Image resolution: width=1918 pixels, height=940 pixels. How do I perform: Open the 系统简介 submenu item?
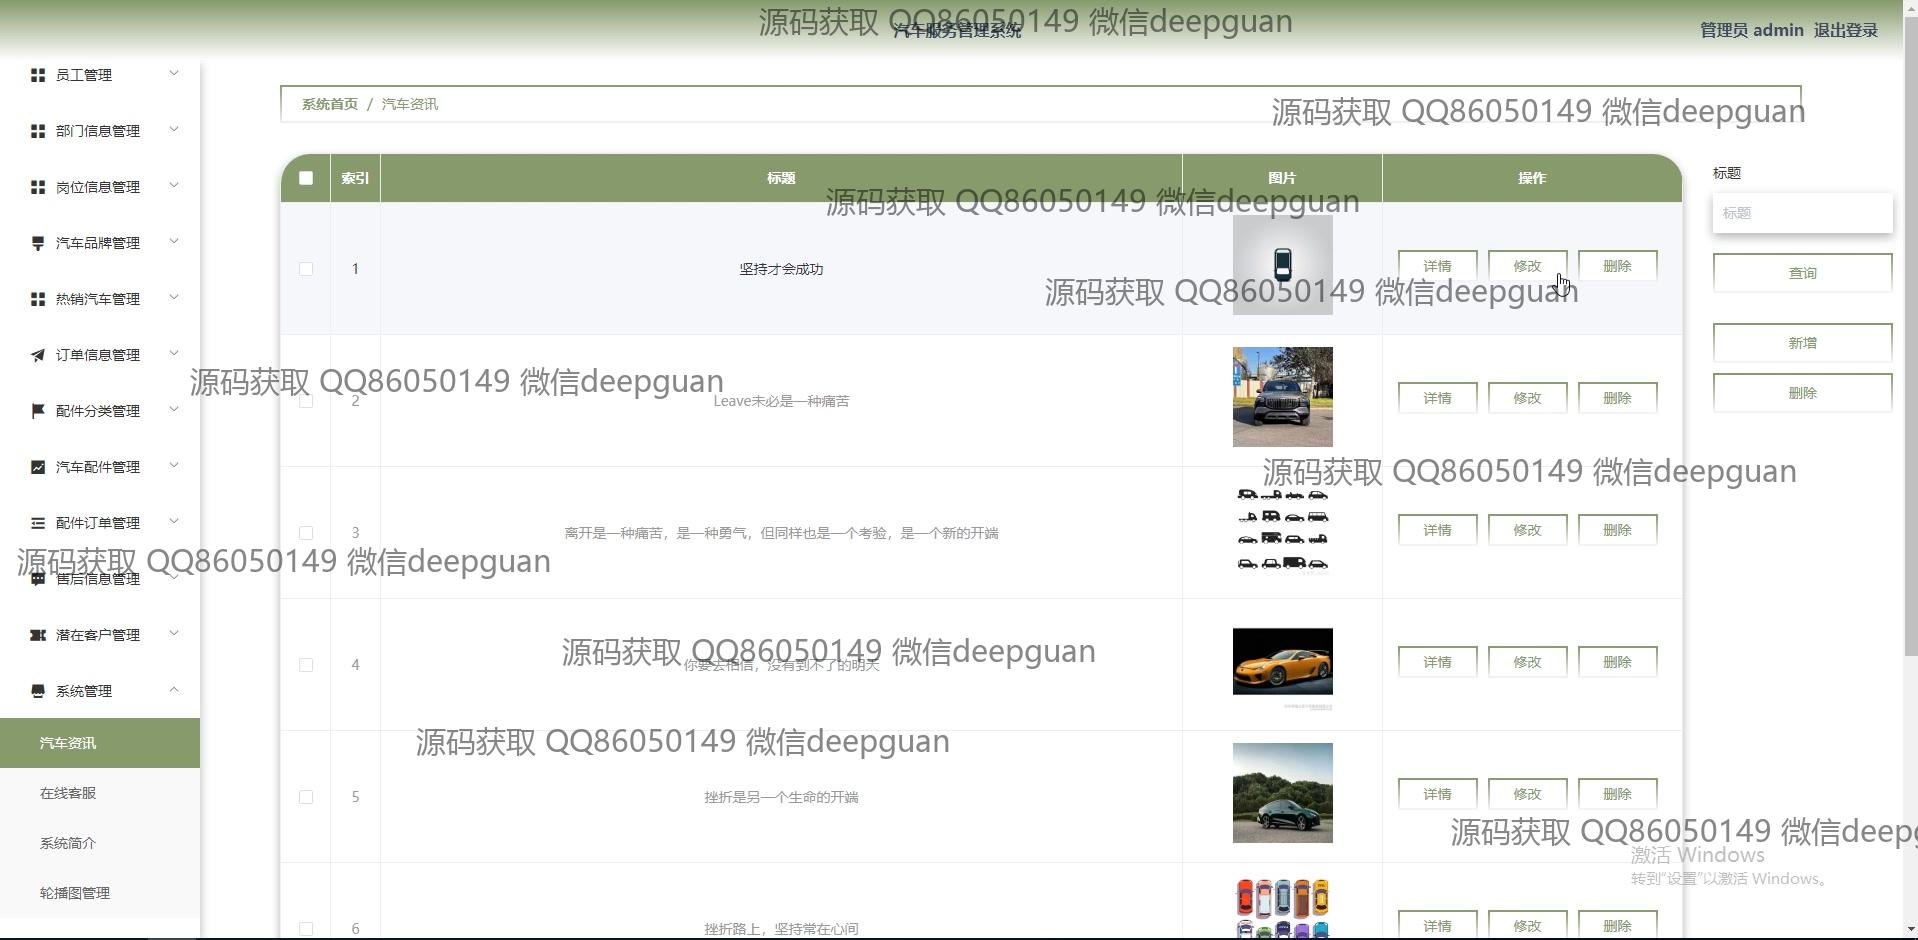[100, 843]
